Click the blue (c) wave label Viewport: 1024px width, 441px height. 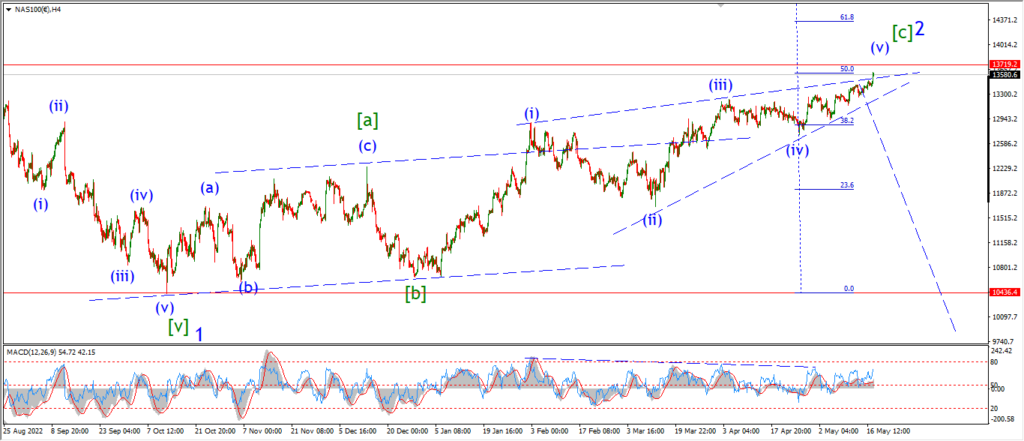[x=367, y=146]
